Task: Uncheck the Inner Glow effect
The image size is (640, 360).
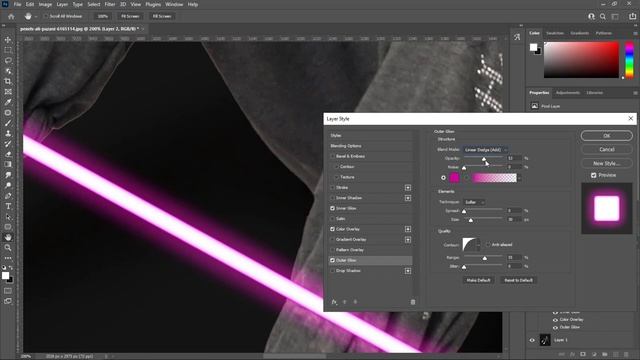Action: pyautogui.click(x=332, y=208)
